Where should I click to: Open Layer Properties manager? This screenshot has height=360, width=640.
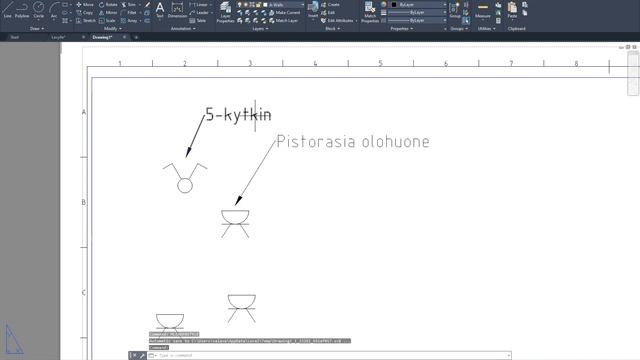[225, 11]
